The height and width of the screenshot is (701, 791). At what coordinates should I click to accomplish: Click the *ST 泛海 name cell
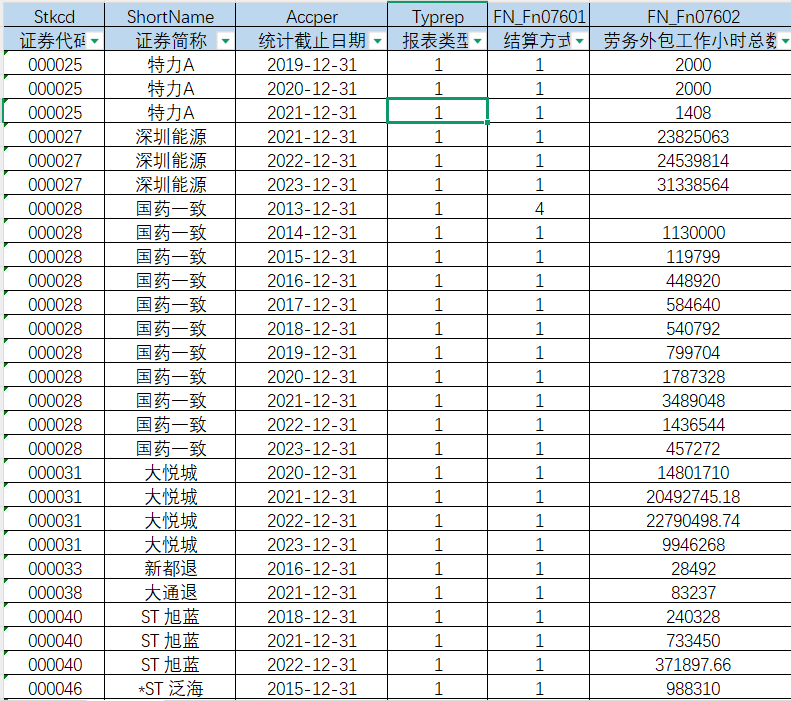click(171, 689)
